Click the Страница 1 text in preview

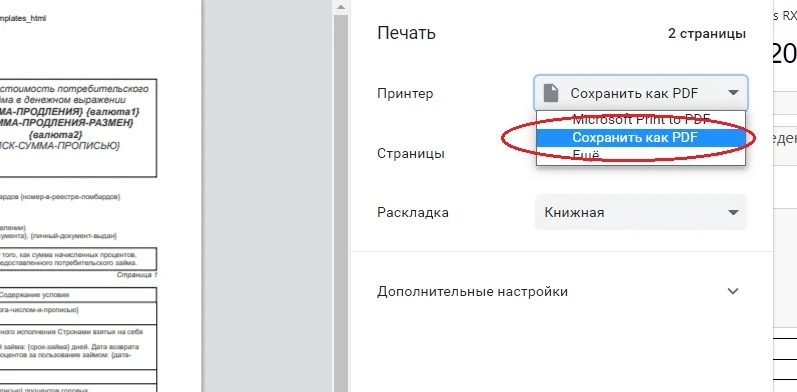(x=137, y=275)
